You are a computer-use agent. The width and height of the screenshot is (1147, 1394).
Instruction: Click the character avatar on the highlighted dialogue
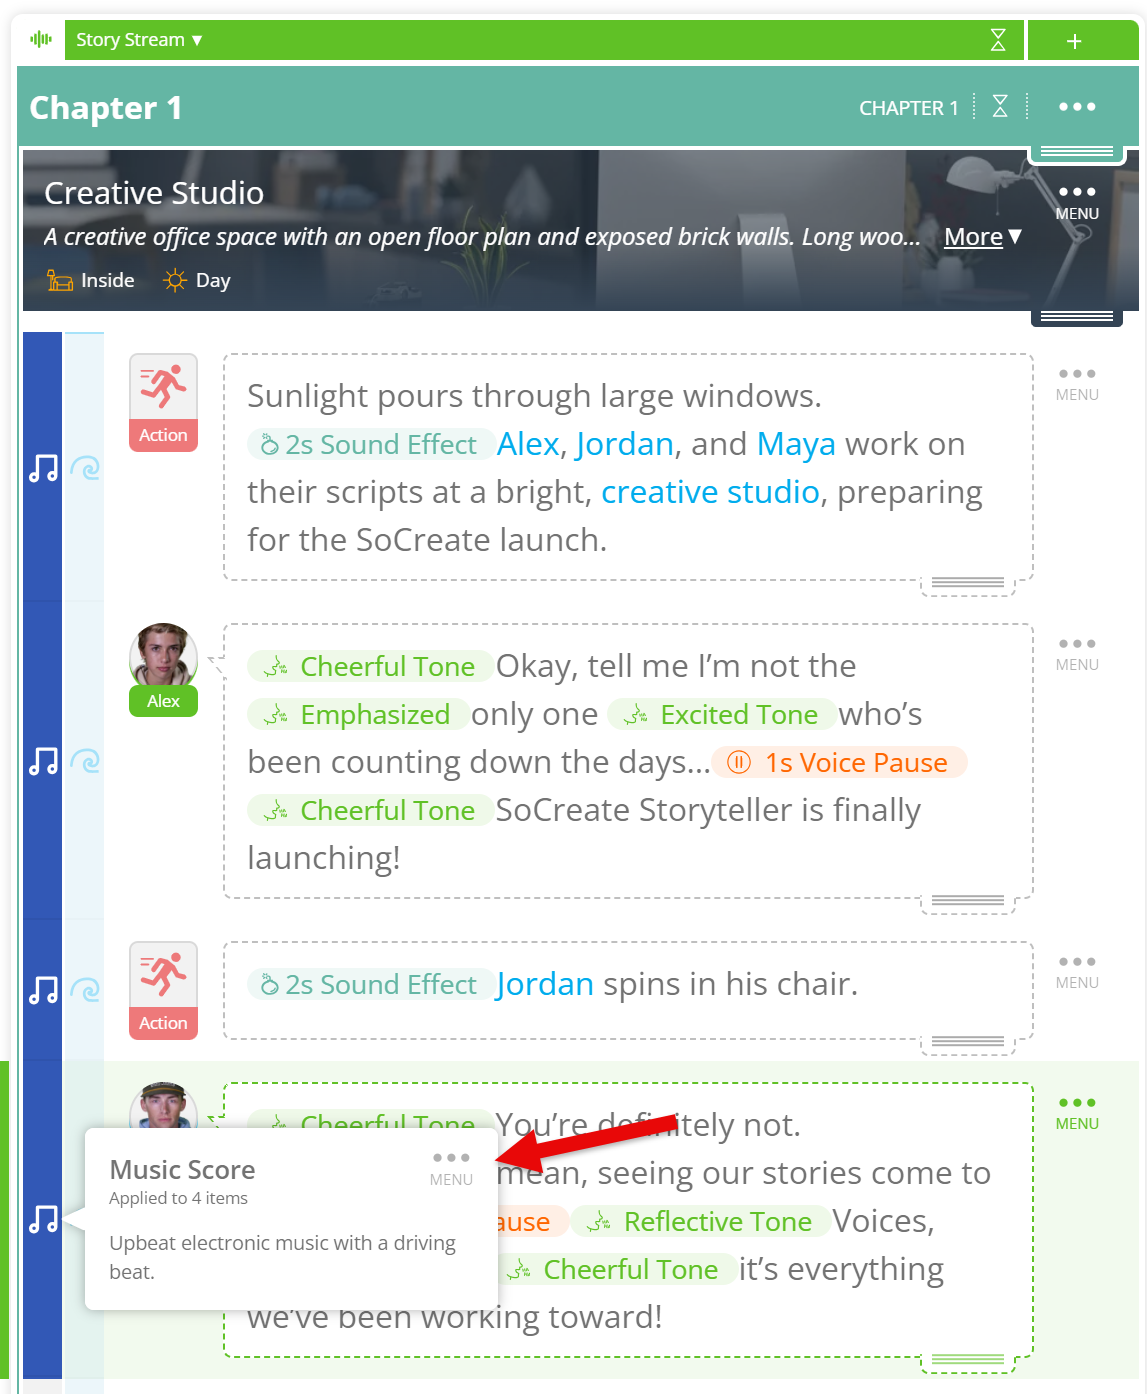163,1105
